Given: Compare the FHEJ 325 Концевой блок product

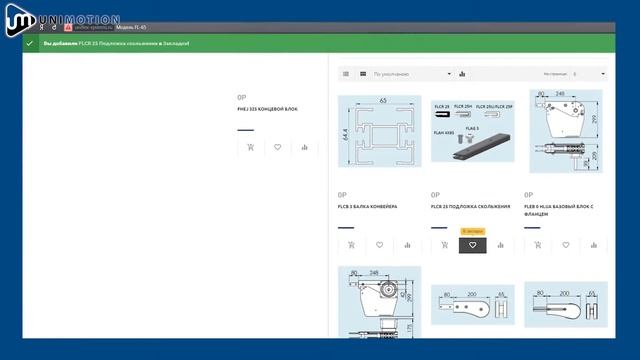Looking at the screenshot, I should coord(304,147).
